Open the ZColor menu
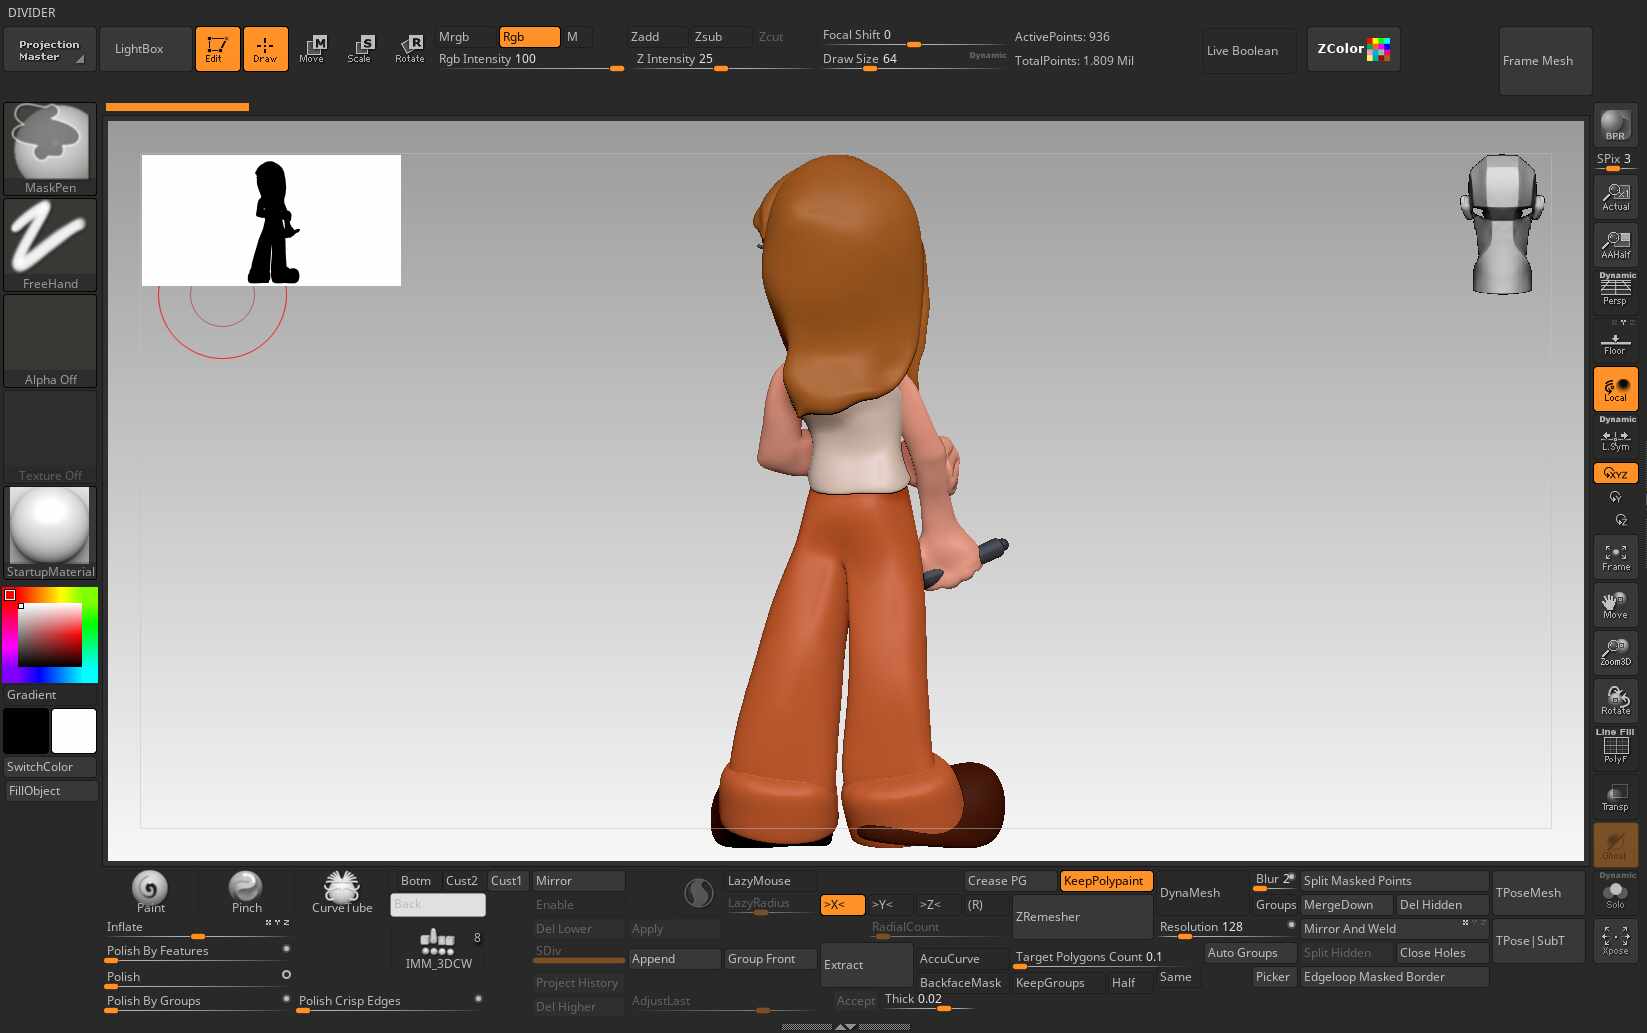 (1353, 49)
